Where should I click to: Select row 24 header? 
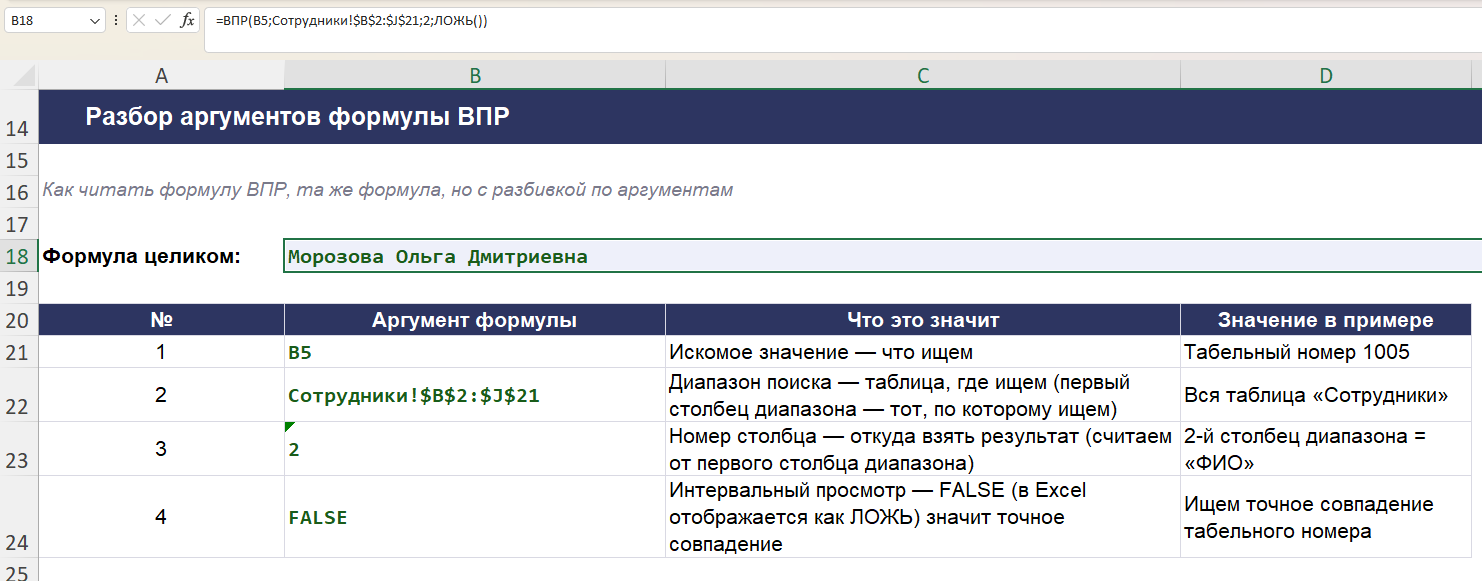coord(19,517)
